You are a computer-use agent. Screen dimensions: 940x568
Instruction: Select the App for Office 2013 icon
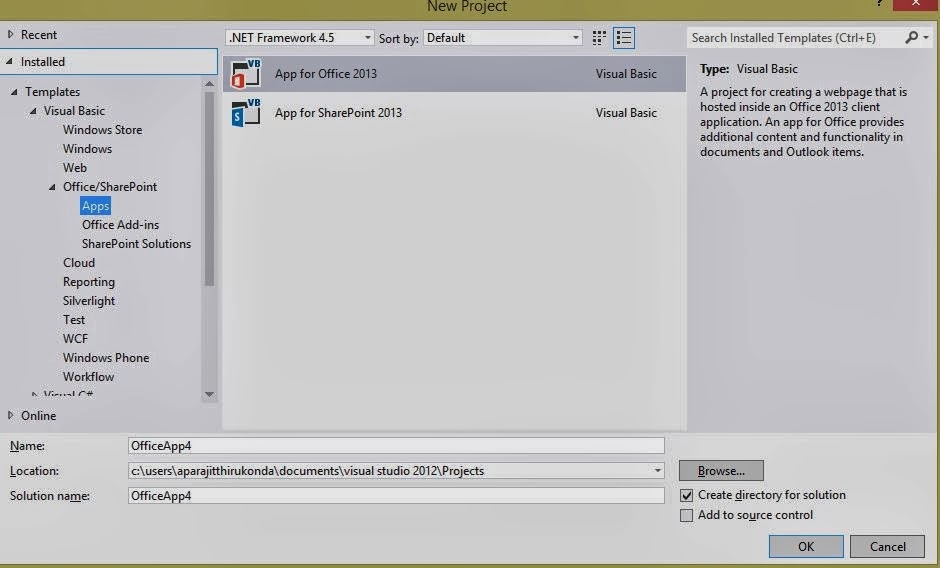click(246, 73)
